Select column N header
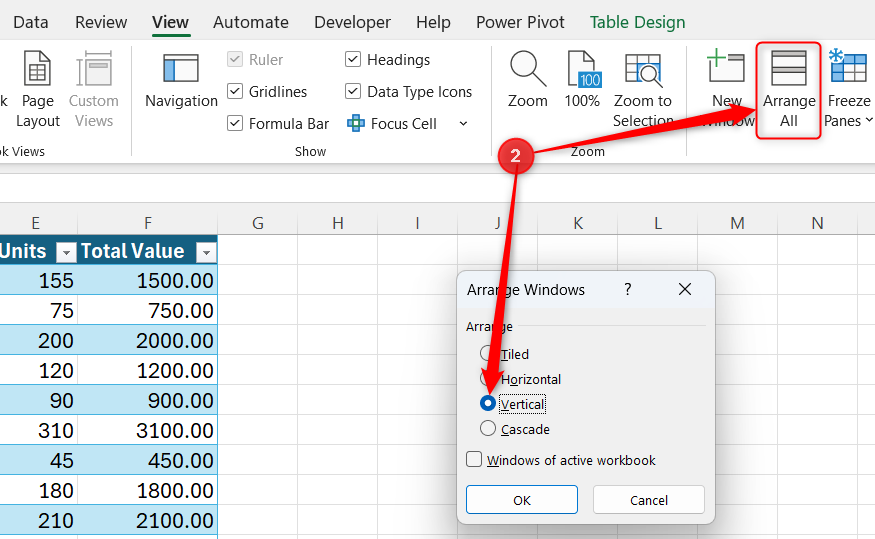875x539 pixels. [x=817, y=223]
